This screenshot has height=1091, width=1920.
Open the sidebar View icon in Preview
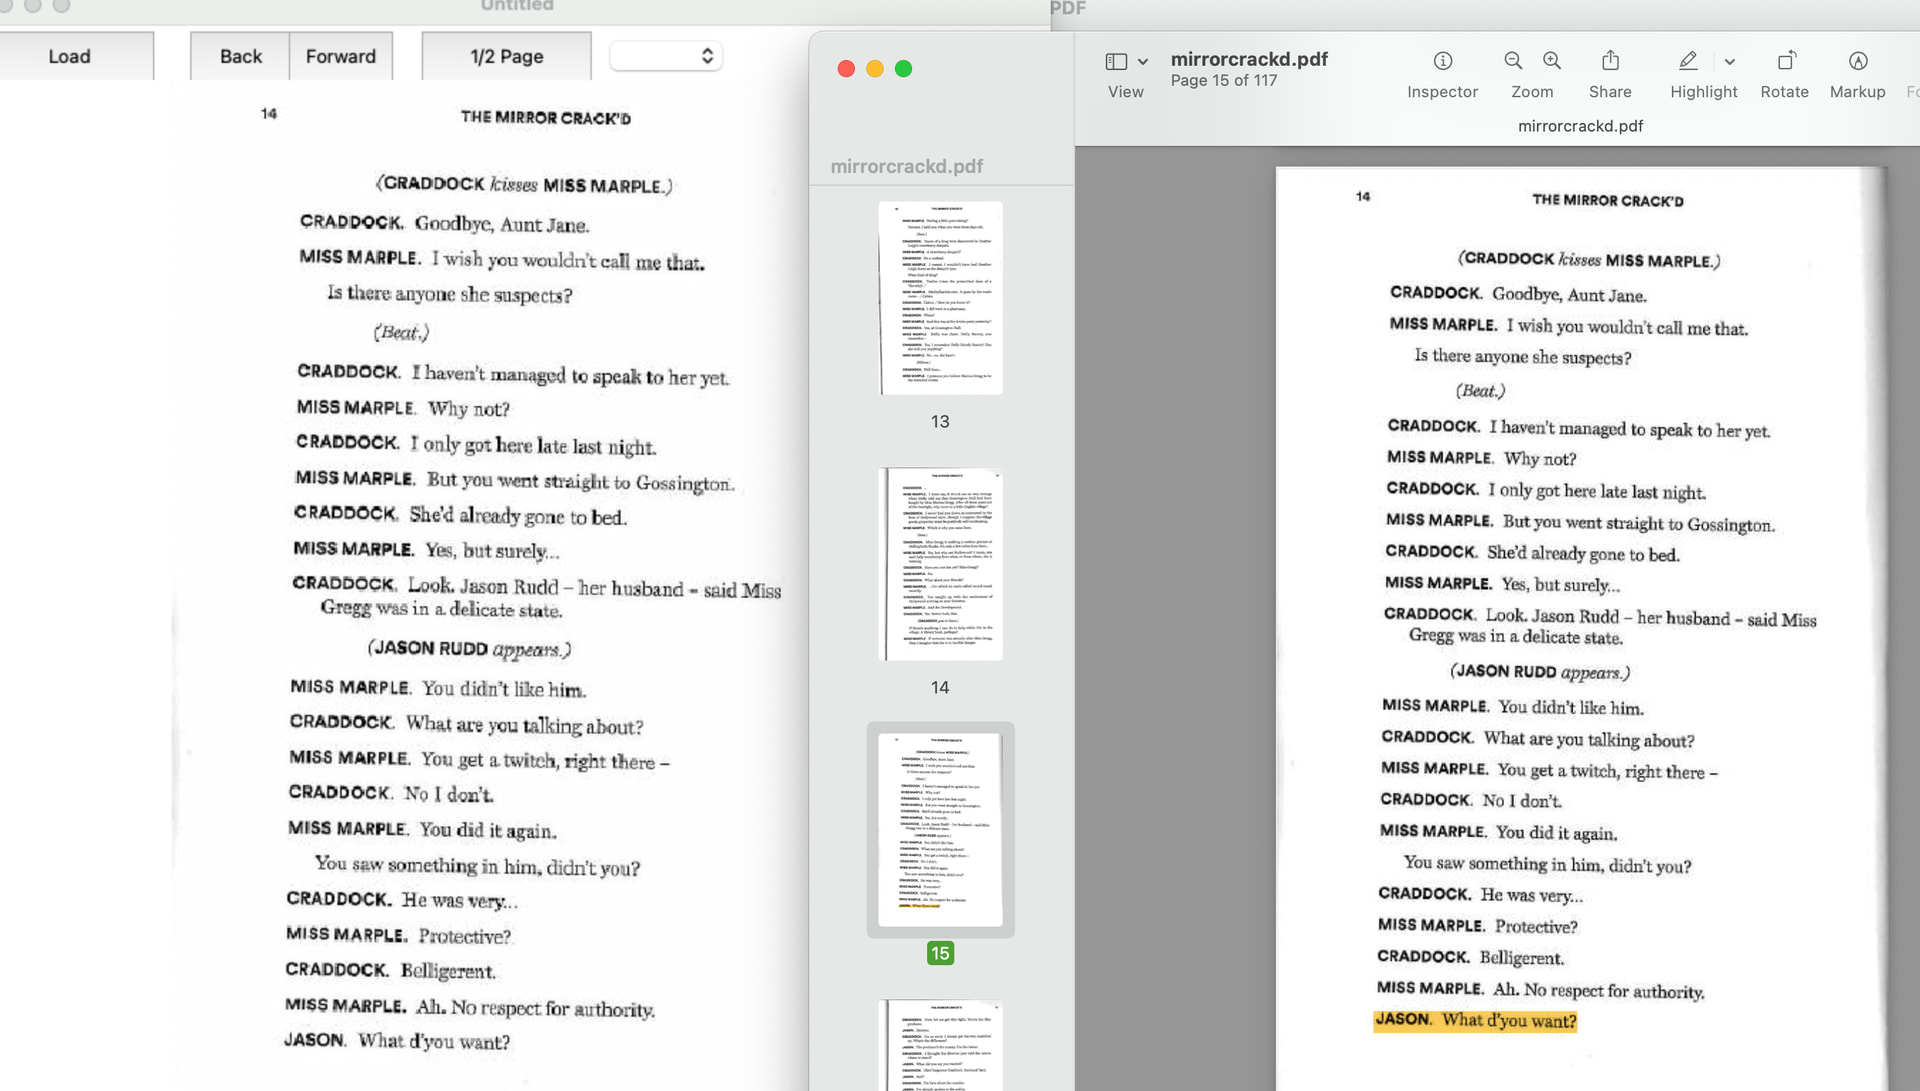pyautogui.click(x=1116, y=62)
